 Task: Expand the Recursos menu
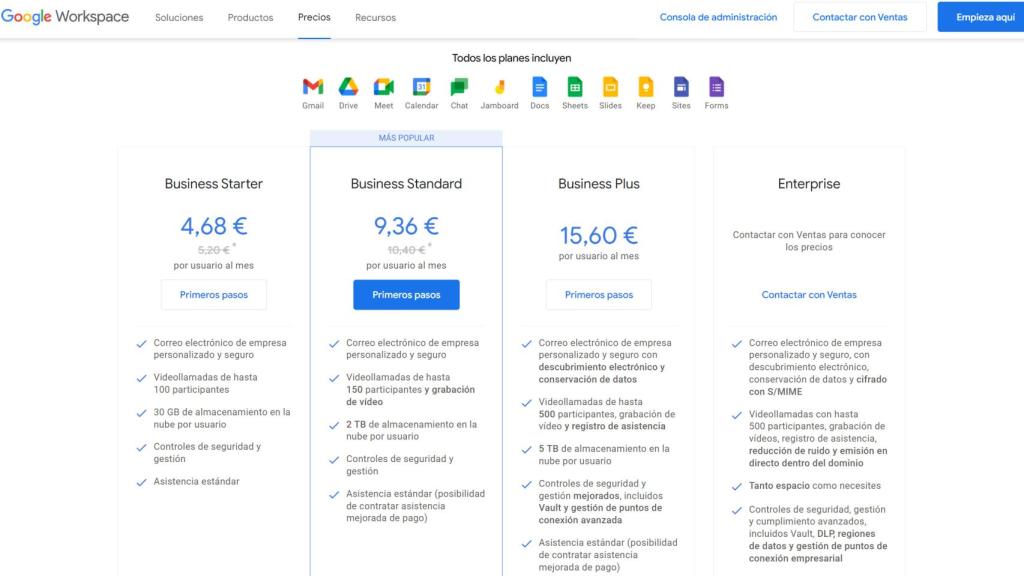point(375,17)
